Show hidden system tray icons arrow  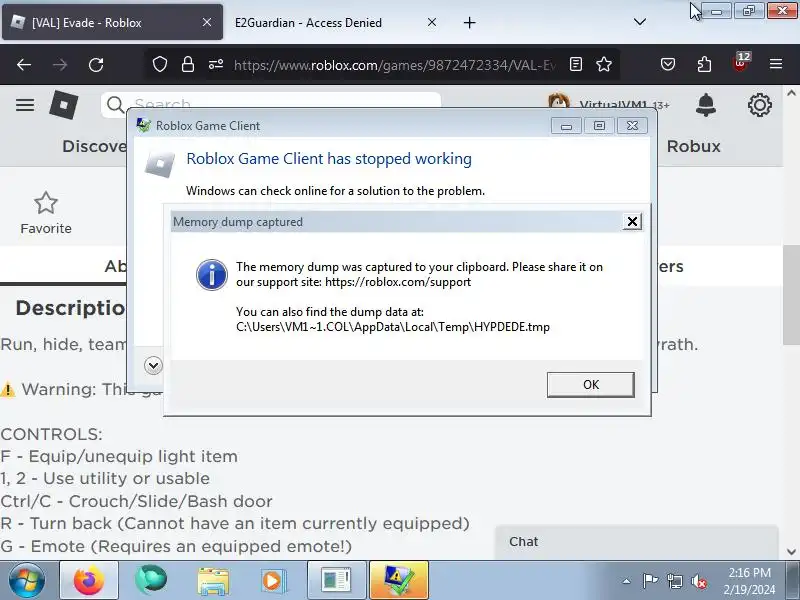tap(627, 581)
